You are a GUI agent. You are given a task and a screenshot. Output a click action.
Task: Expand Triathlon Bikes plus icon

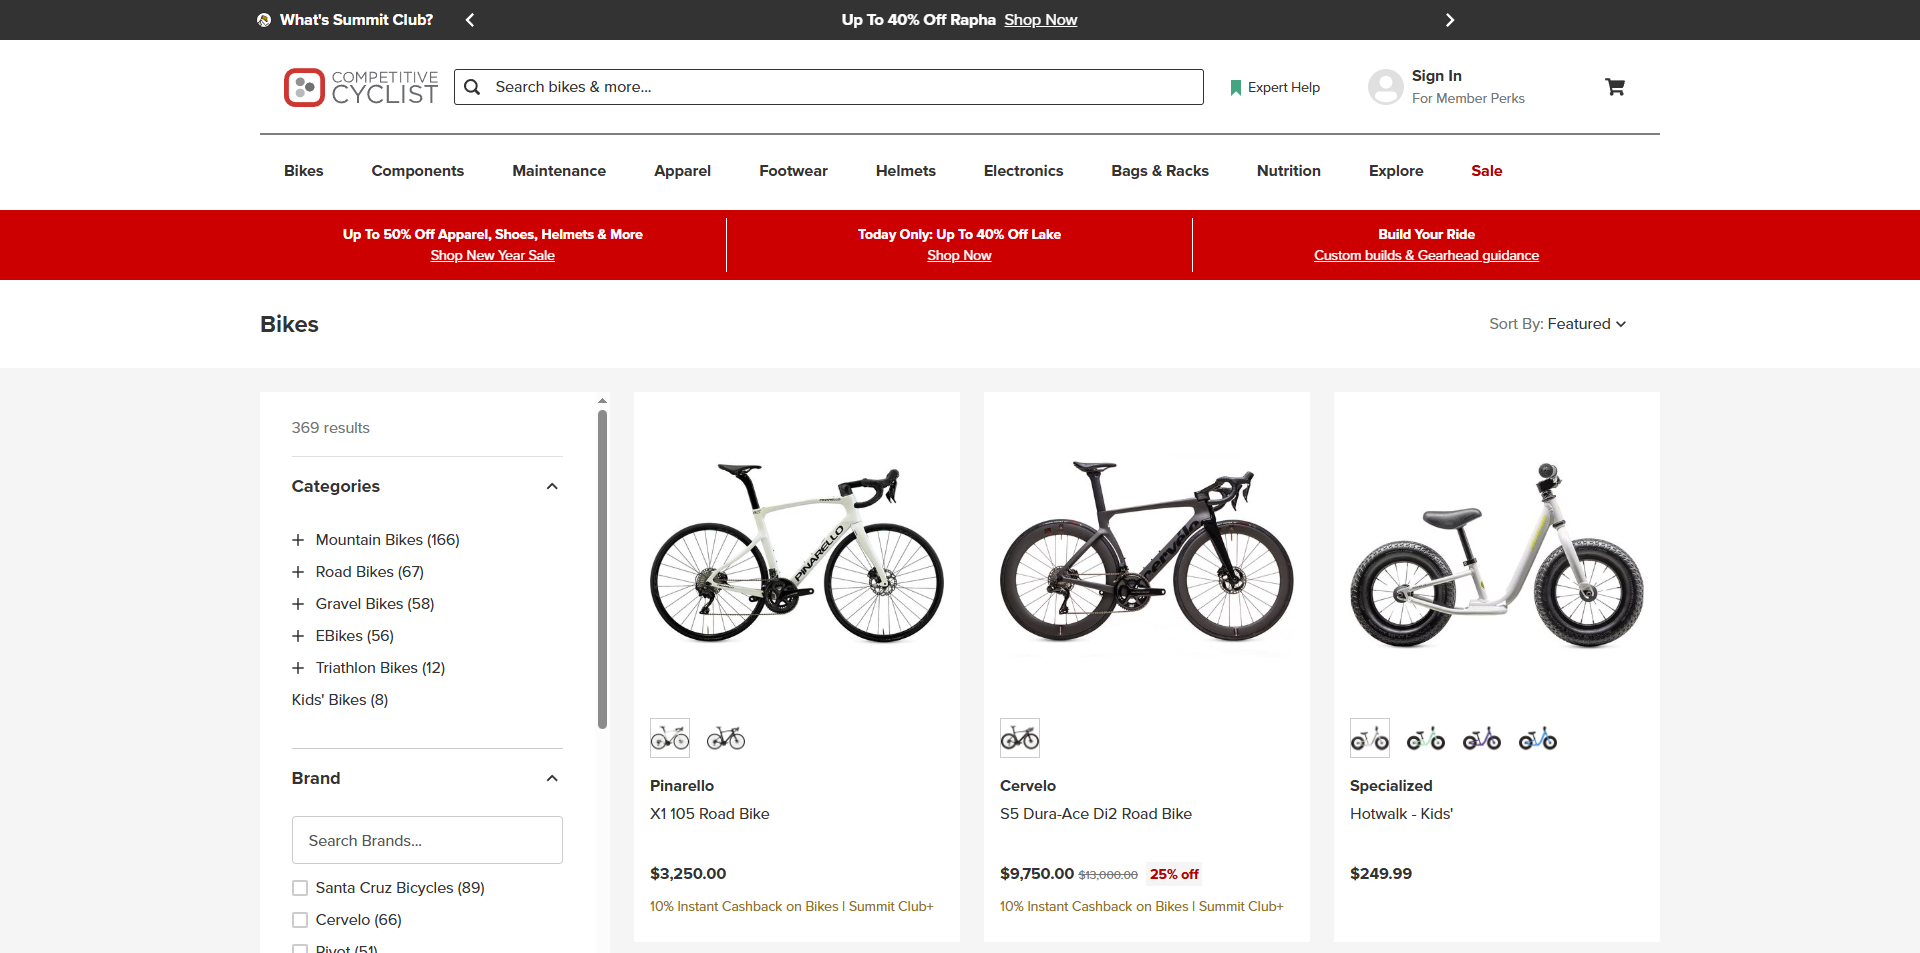click(x=298, y=668)
